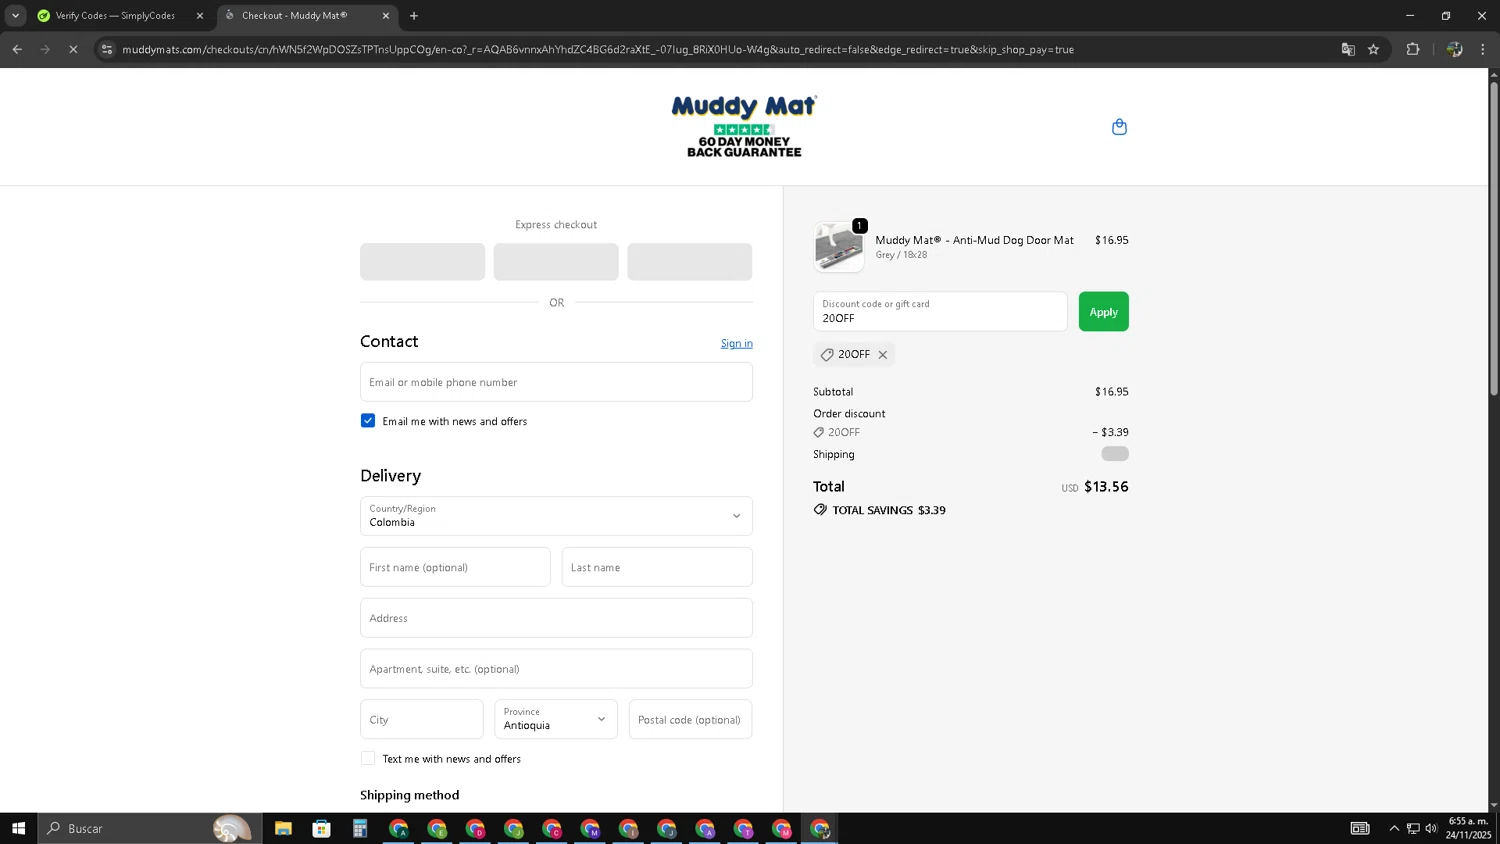Focus the City field
The image size is (1500, 844).
point(422,719)
